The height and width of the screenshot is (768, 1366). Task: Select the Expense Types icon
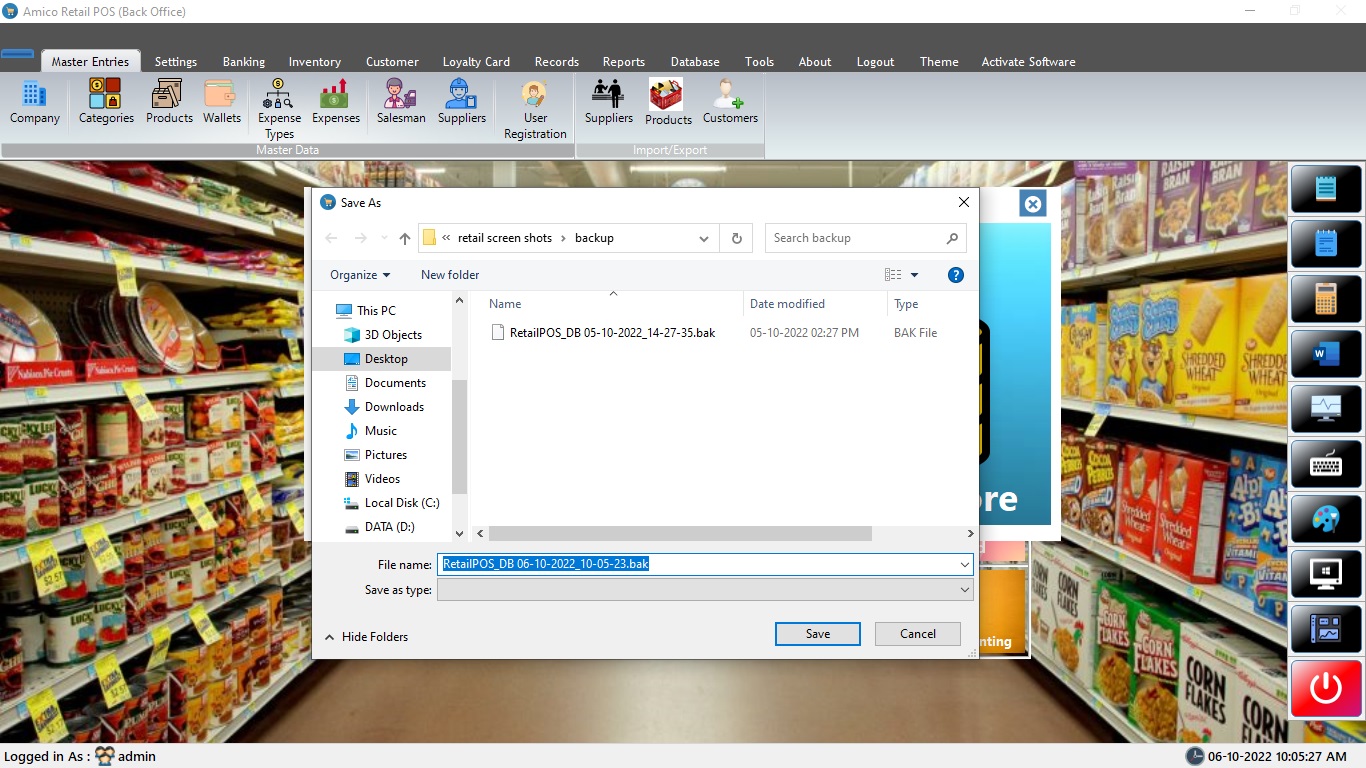click(x=279, y=109)
